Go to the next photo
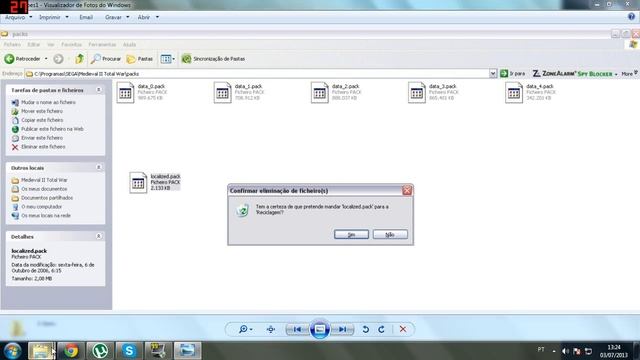This screenshot has height=360, width=640. pyautogui.click(x=342, y=329)
